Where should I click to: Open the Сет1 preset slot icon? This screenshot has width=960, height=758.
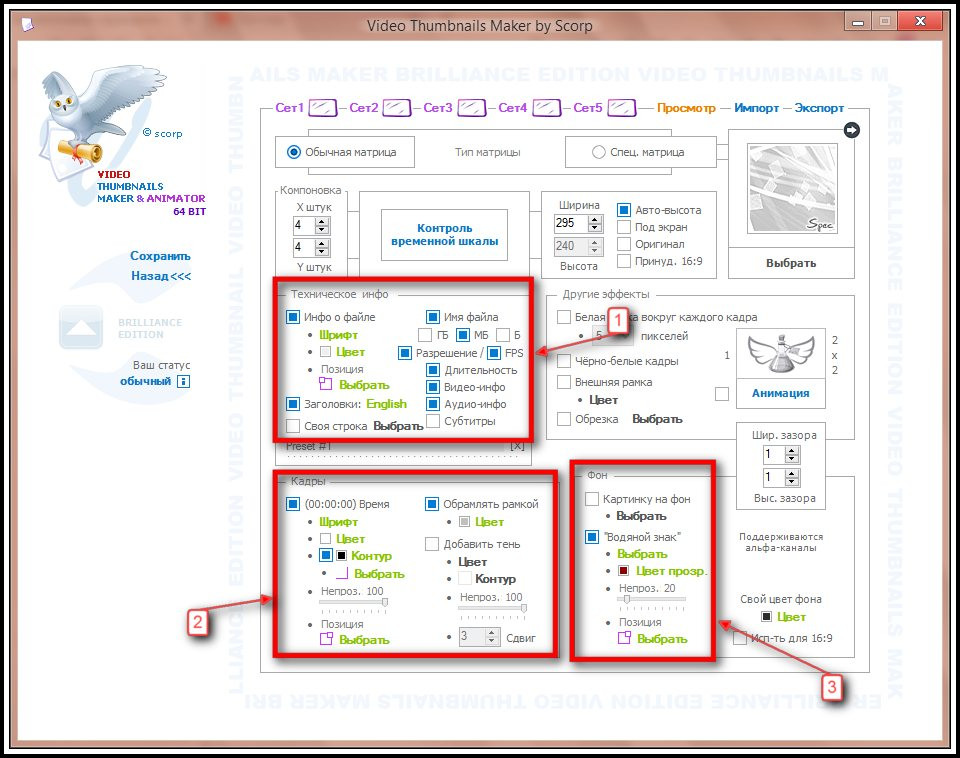tap(323, 108)
